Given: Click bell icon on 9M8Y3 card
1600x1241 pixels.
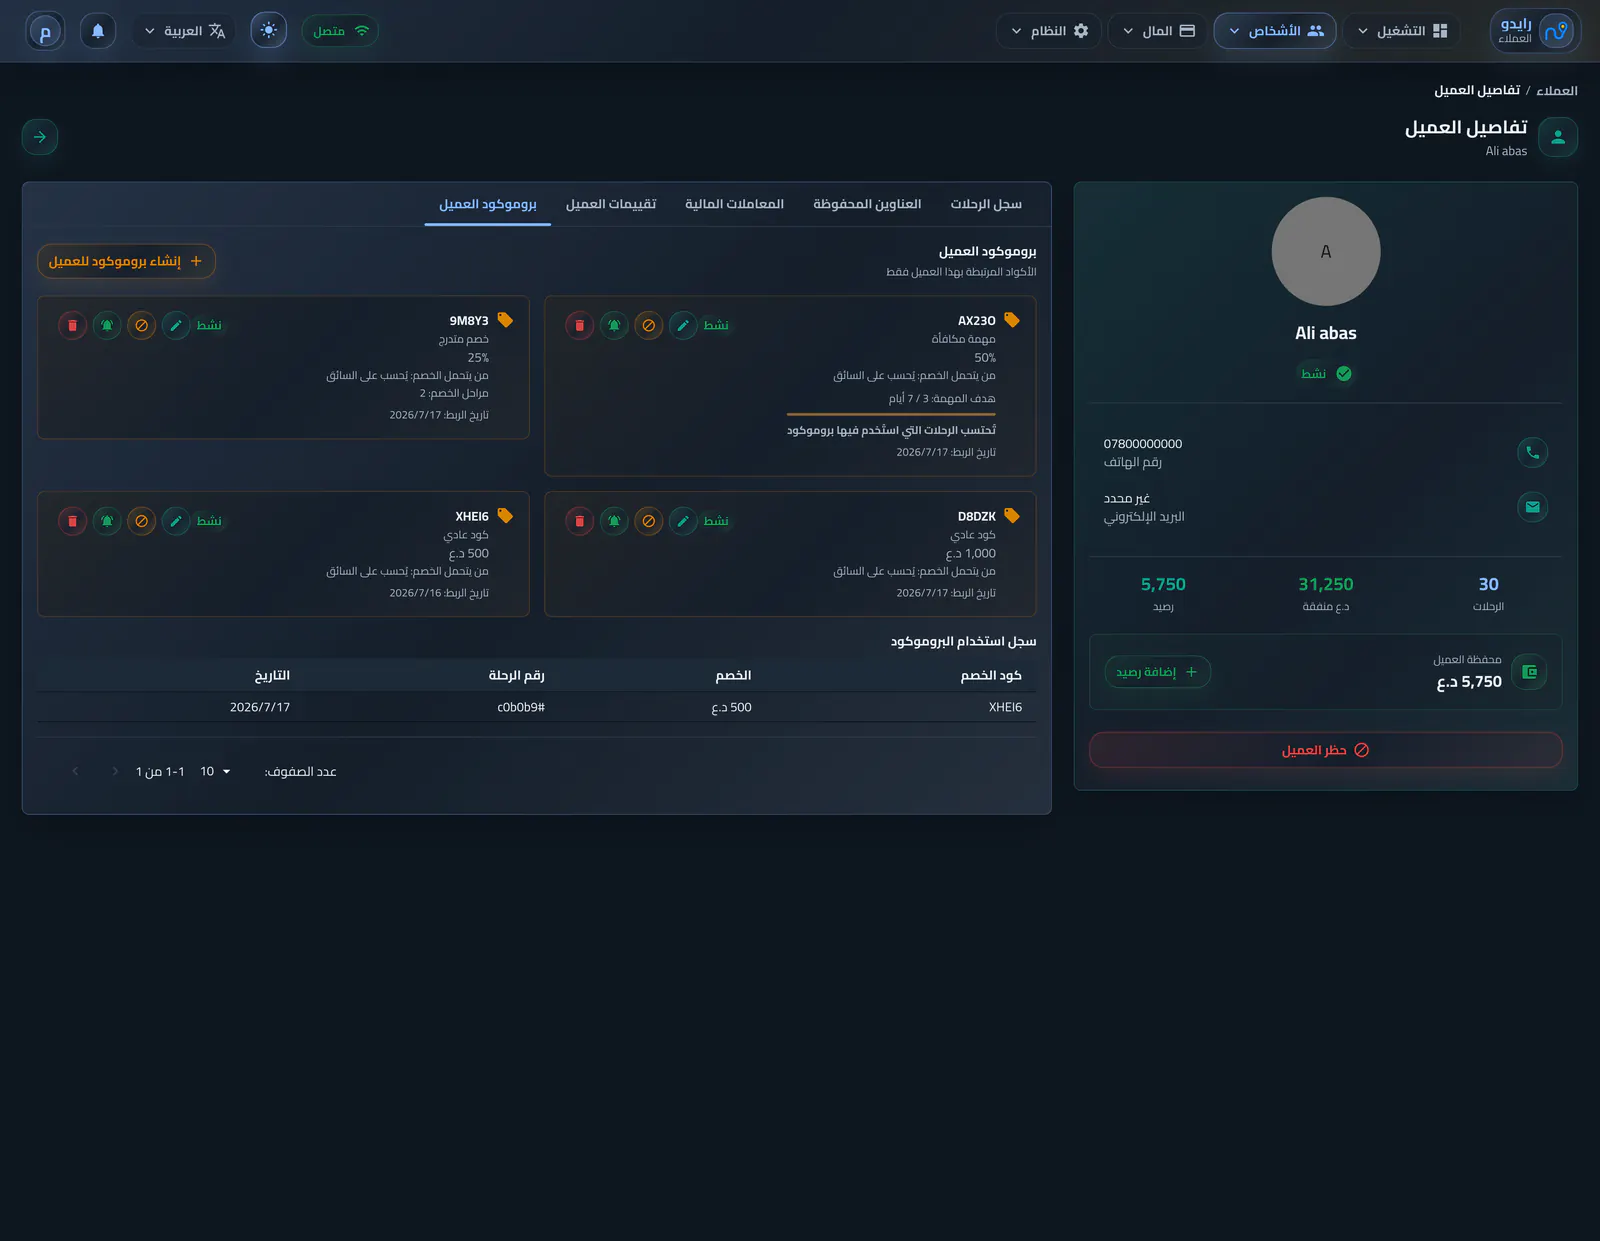Looking at the screenshot, I should 107,325.
